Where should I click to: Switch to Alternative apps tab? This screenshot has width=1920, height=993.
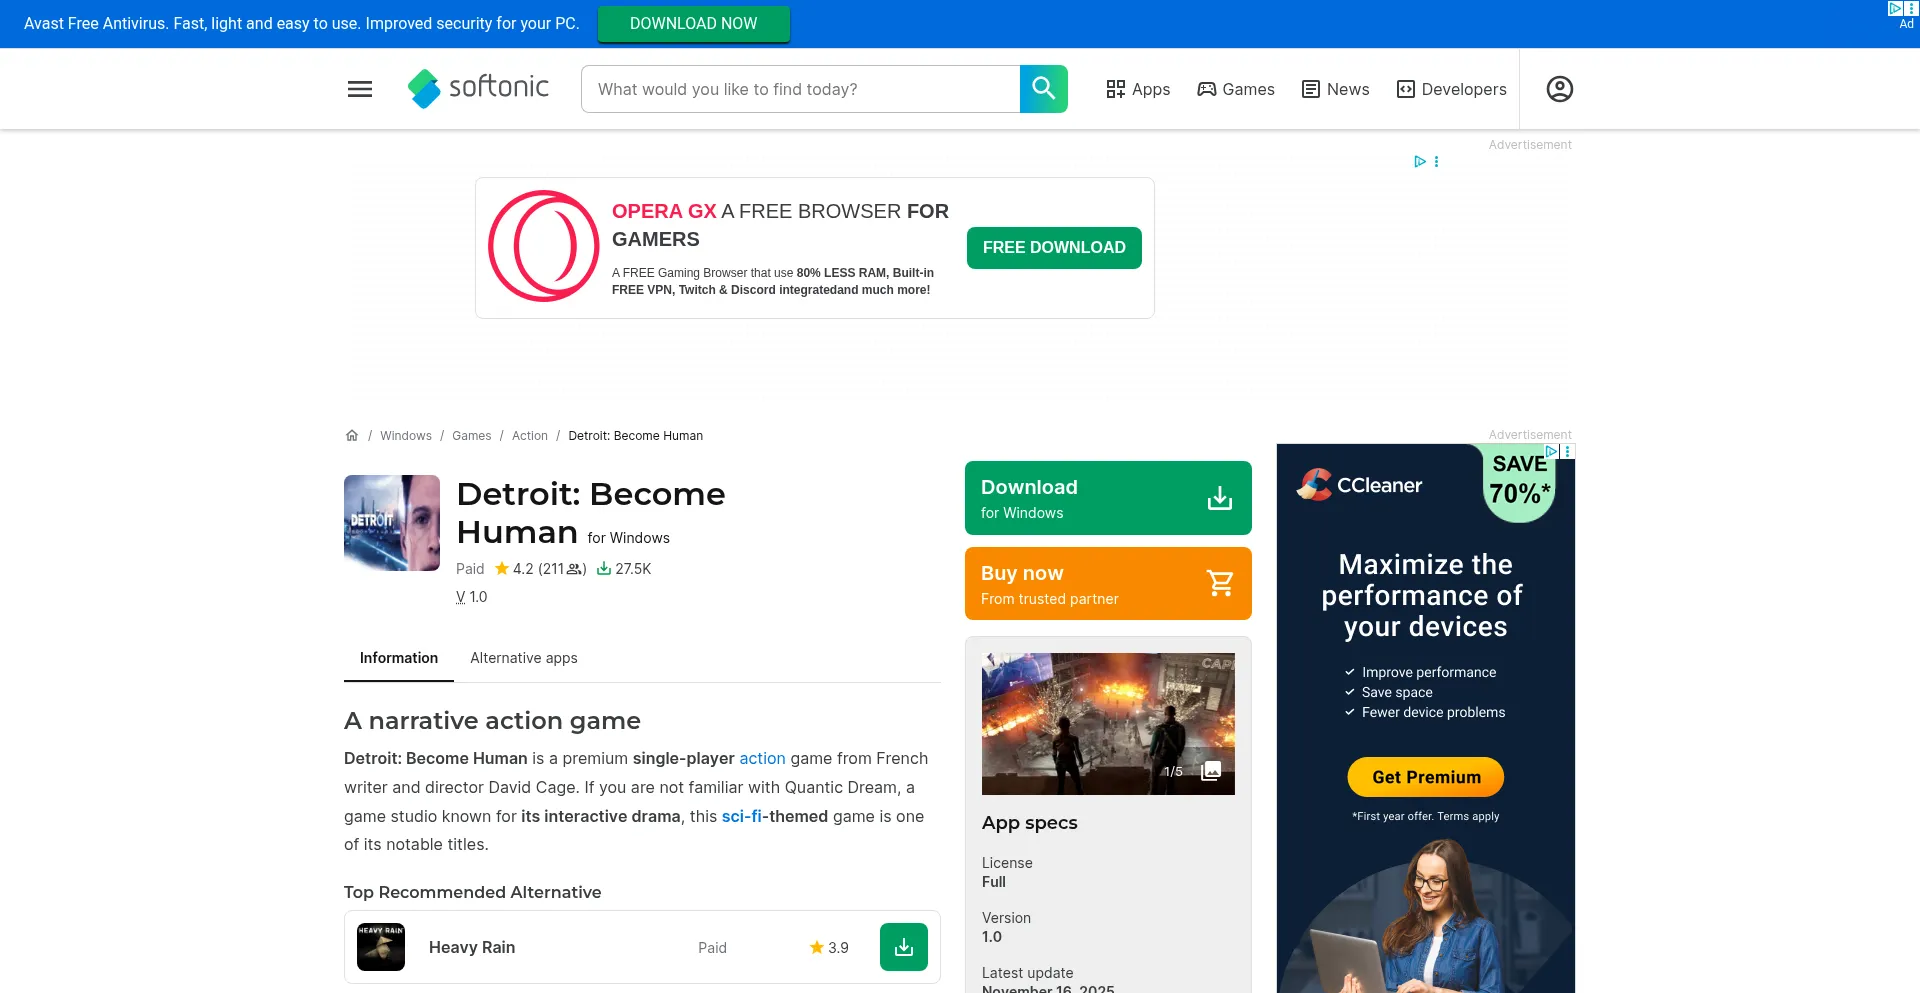tap(524, 658)
